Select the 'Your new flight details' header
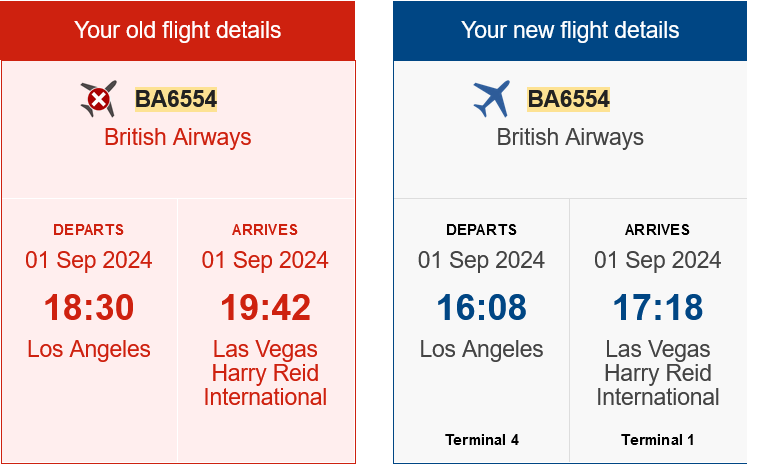 tap(570, 30)
